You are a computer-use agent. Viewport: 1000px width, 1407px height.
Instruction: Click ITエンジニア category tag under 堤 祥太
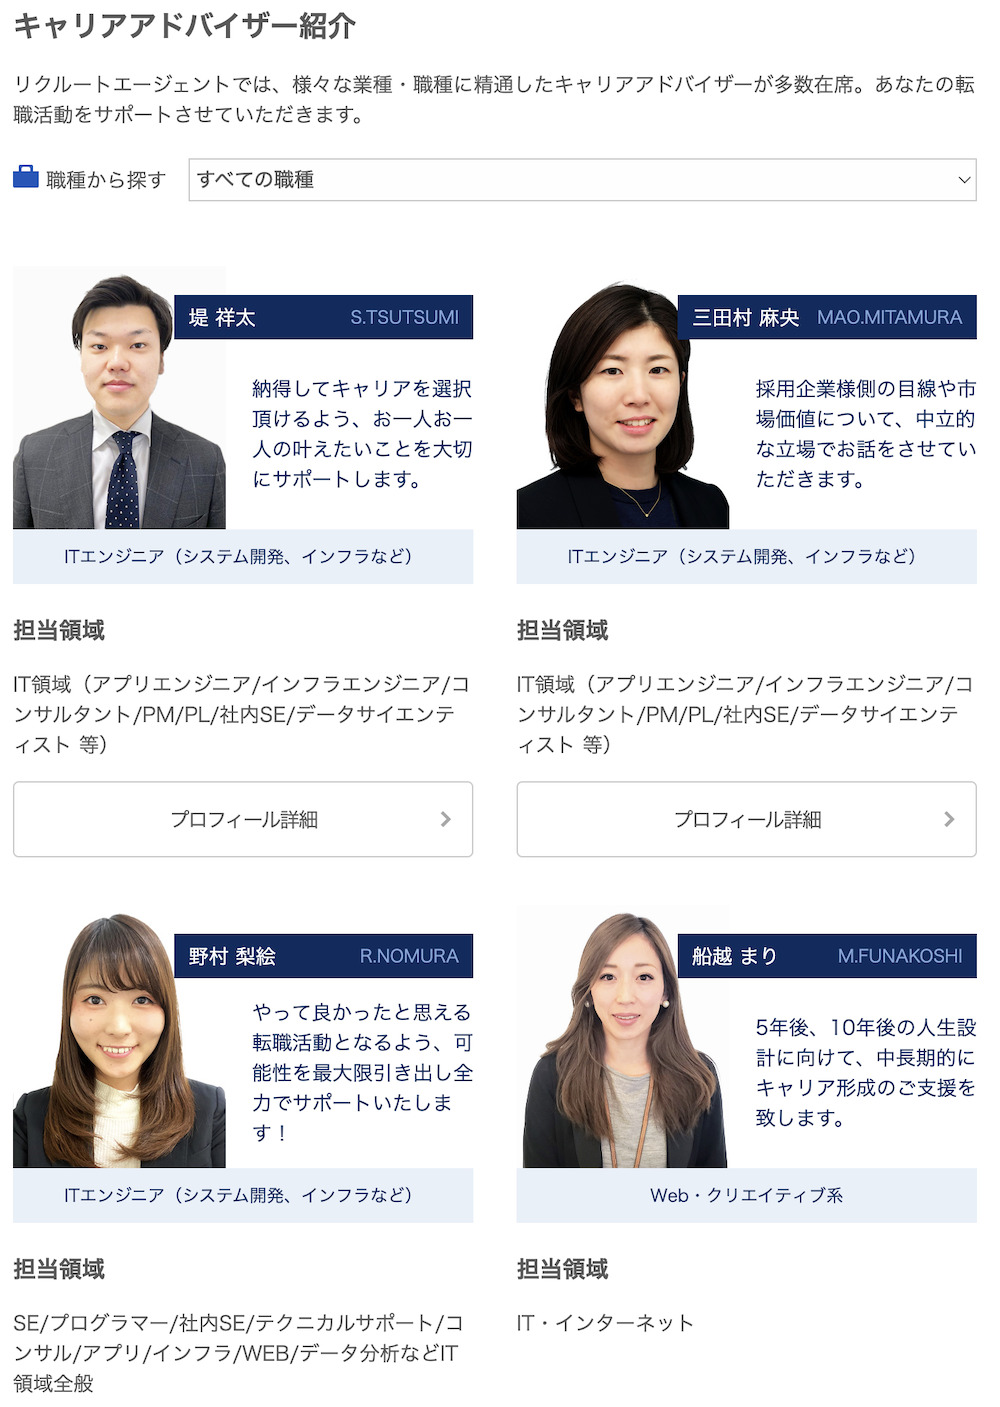tap(243, 556)
